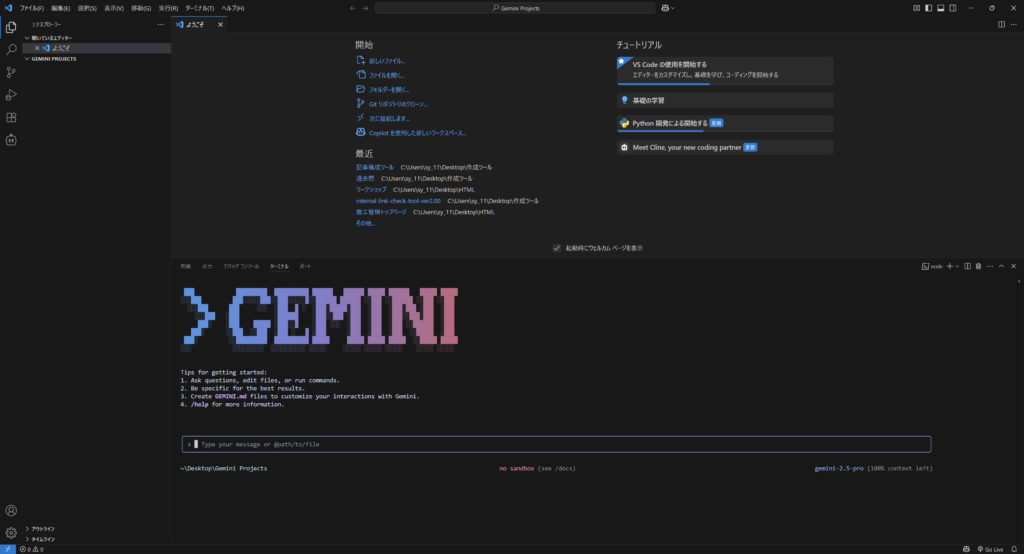Click the Git リポジトリのクローン... link

click(x=397, y=104)
